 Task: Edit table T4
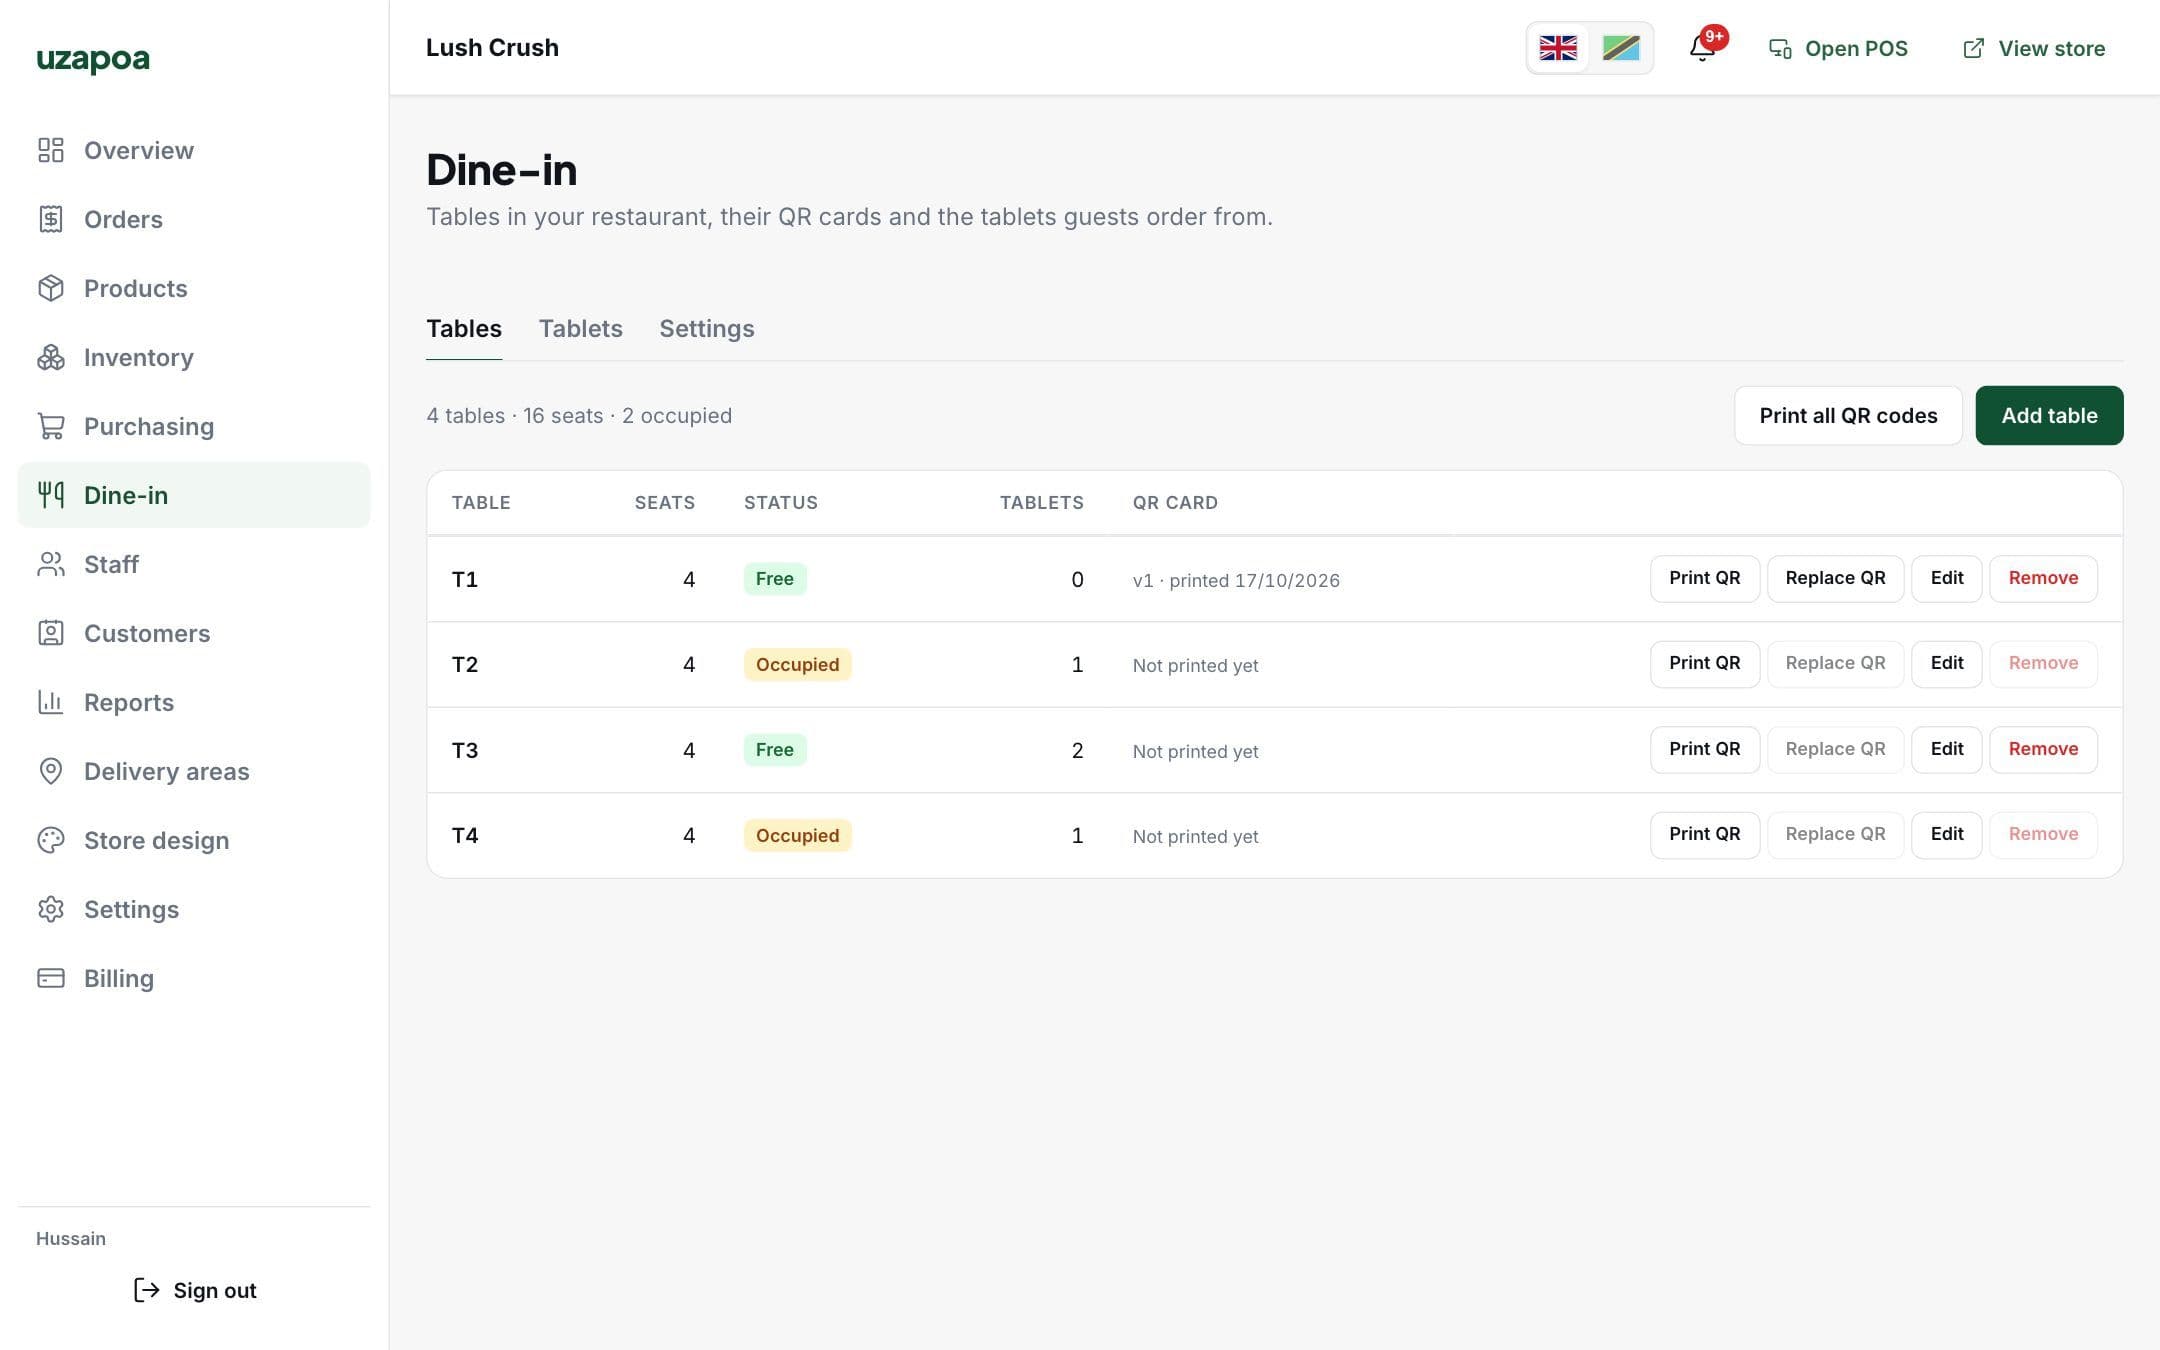[1946, 834]
